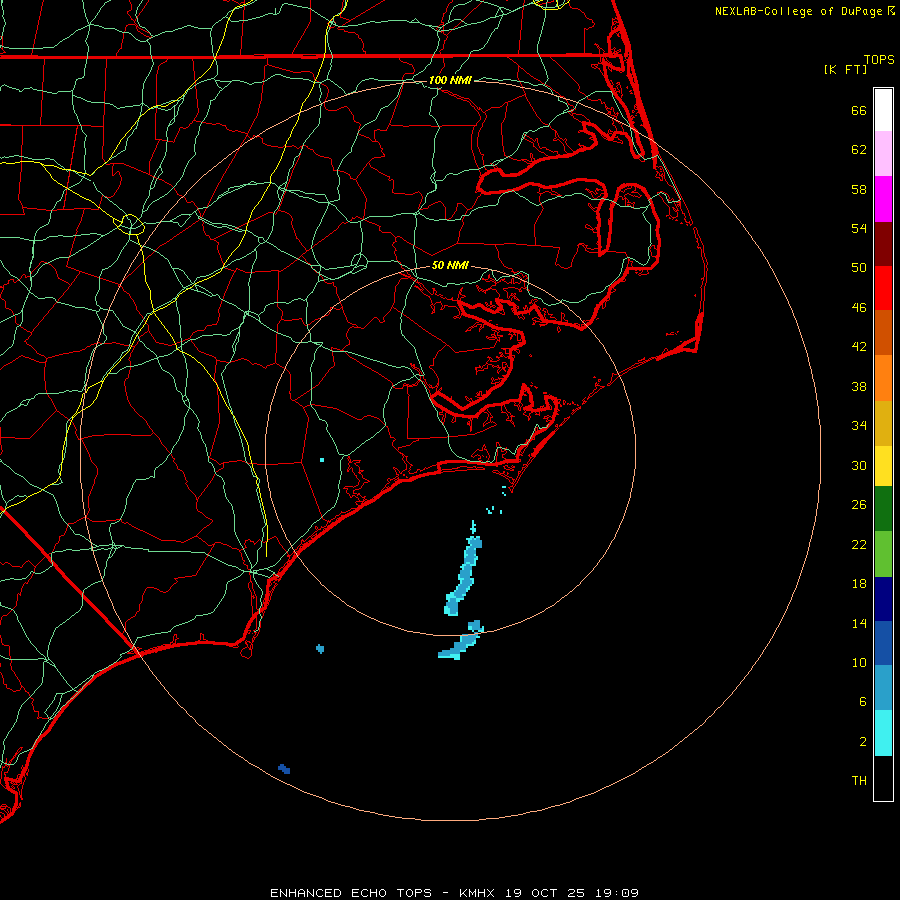Click the 30 legend value label
The height and width of the screenshot is (900, 900).
859,465
